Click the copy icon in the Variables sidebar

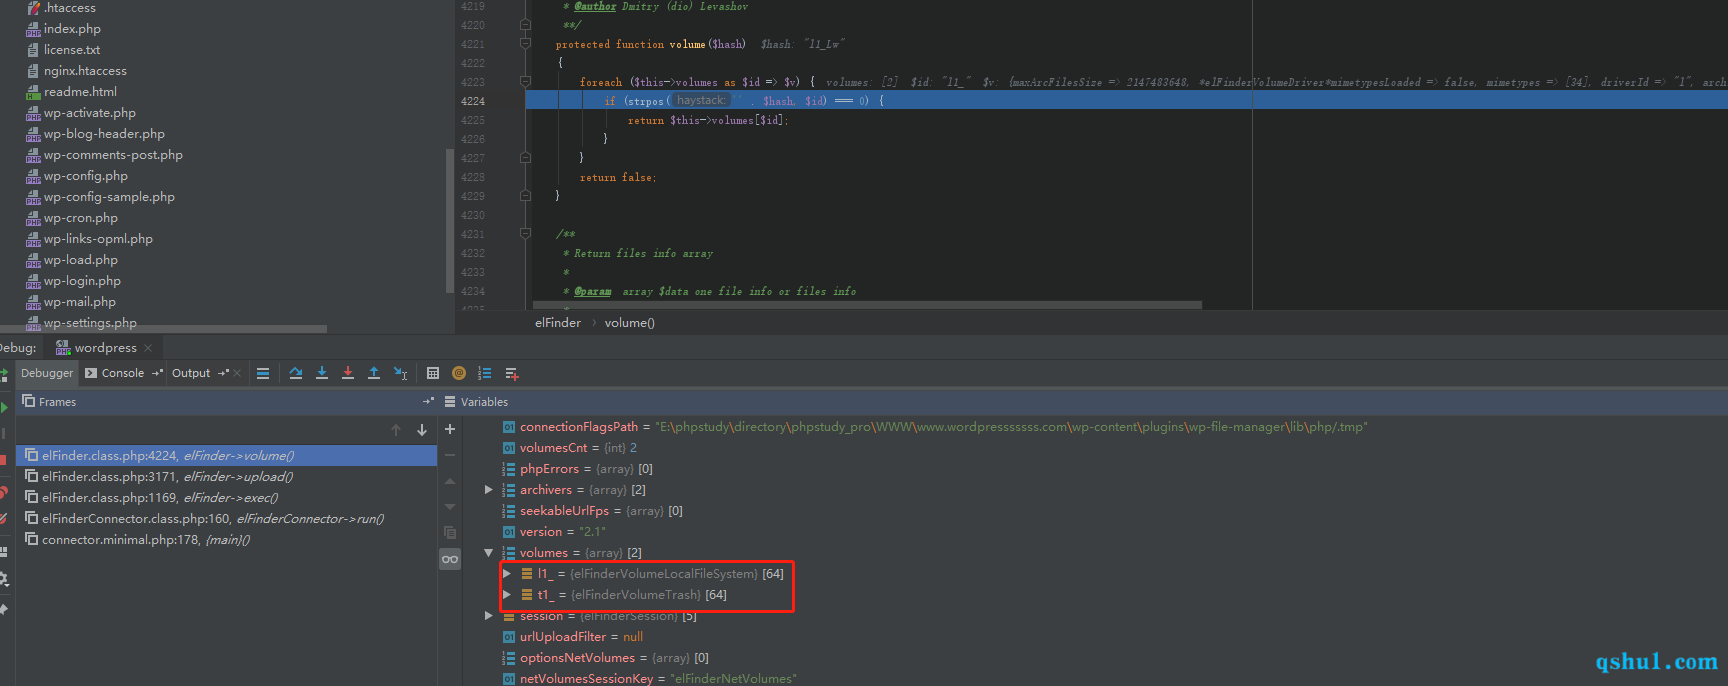click(x=450, y=532)
